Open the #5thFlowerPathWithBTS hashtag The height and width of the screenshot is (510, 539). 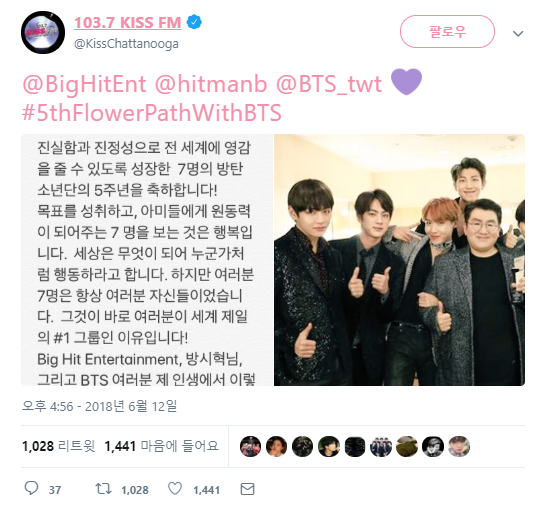[x=152, y=112]
